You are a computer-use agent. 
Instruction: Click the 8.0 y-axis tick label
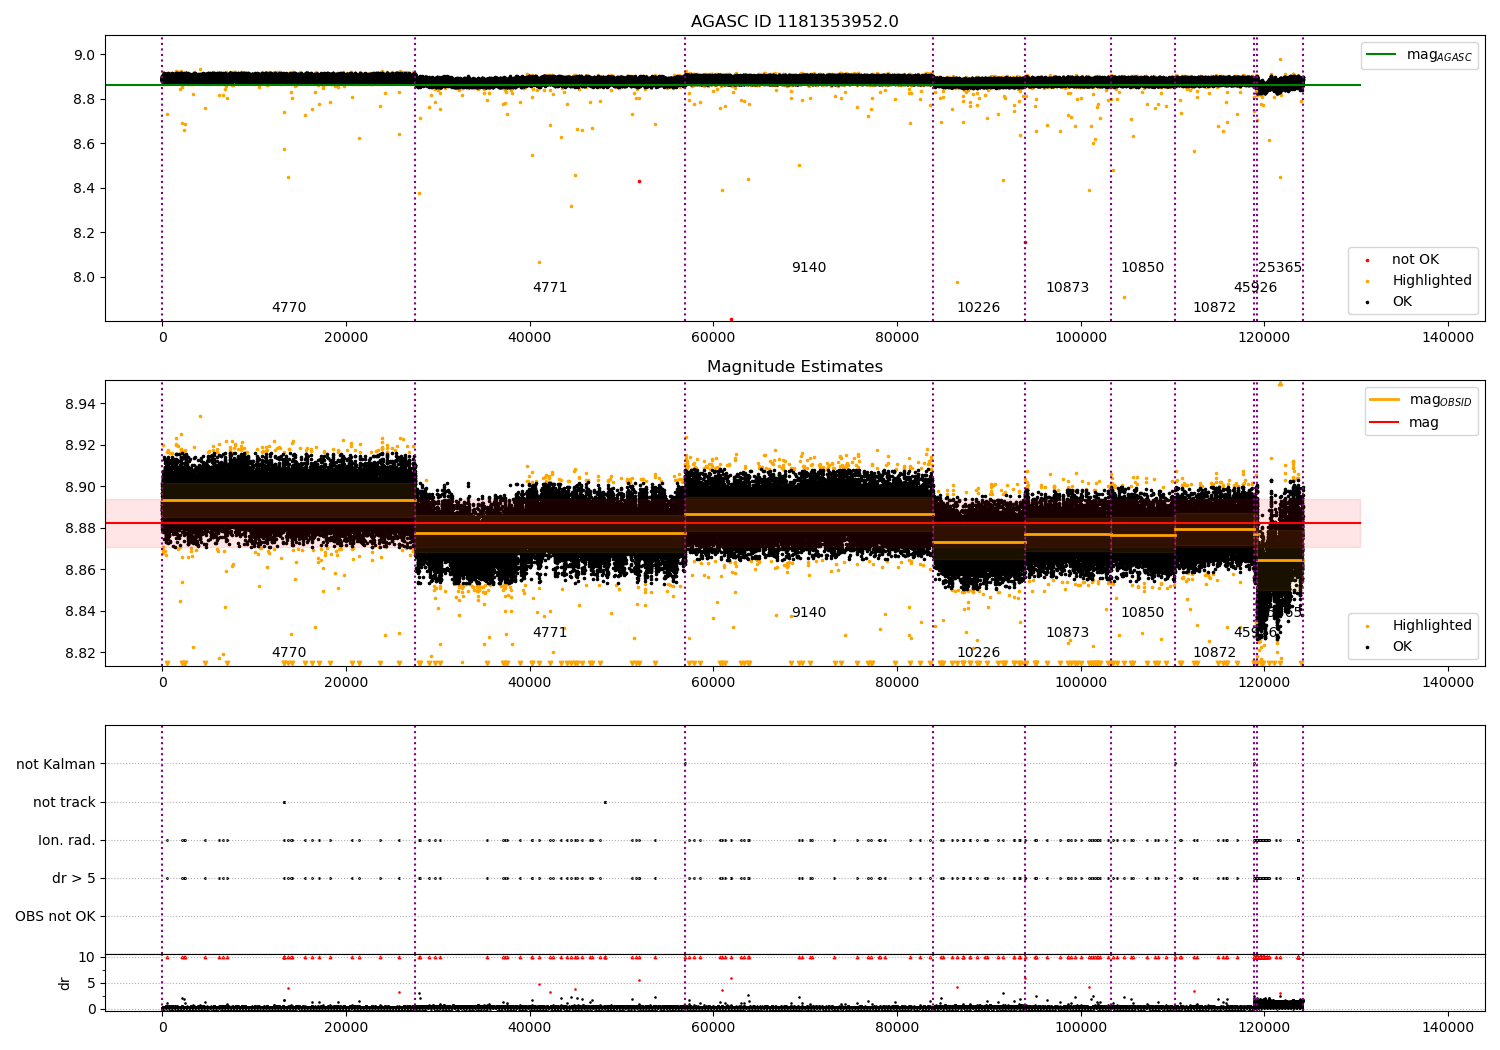pos(86,278)
